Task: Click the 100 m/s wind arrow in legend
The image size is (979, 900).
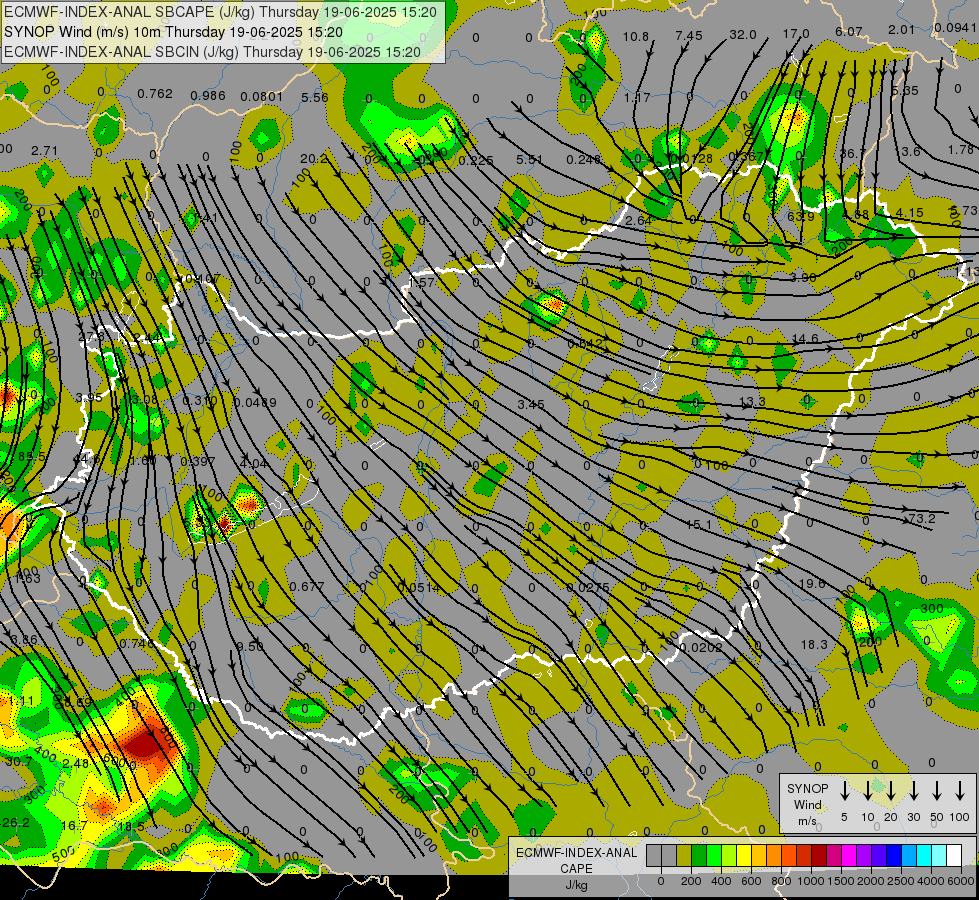Action: [x=960, y=791]
